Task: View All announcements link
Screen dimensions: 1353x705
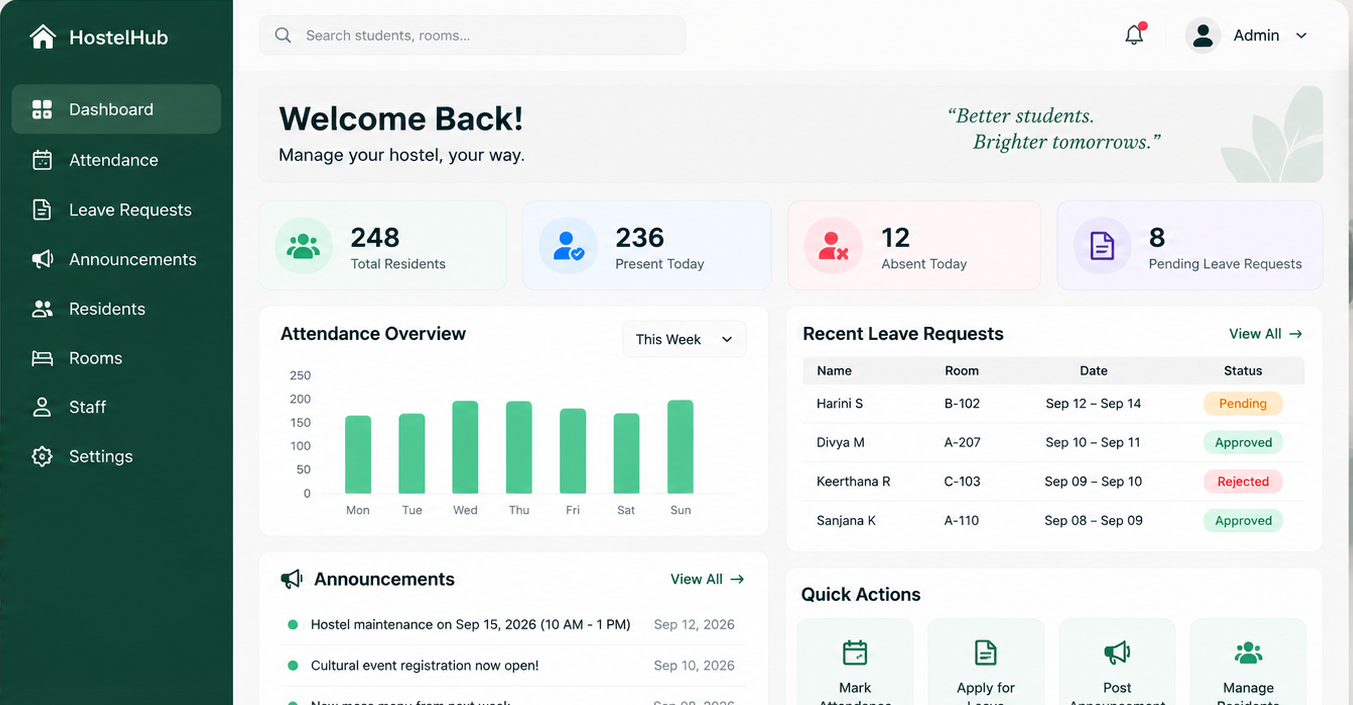Action: [x=707, y=579]
